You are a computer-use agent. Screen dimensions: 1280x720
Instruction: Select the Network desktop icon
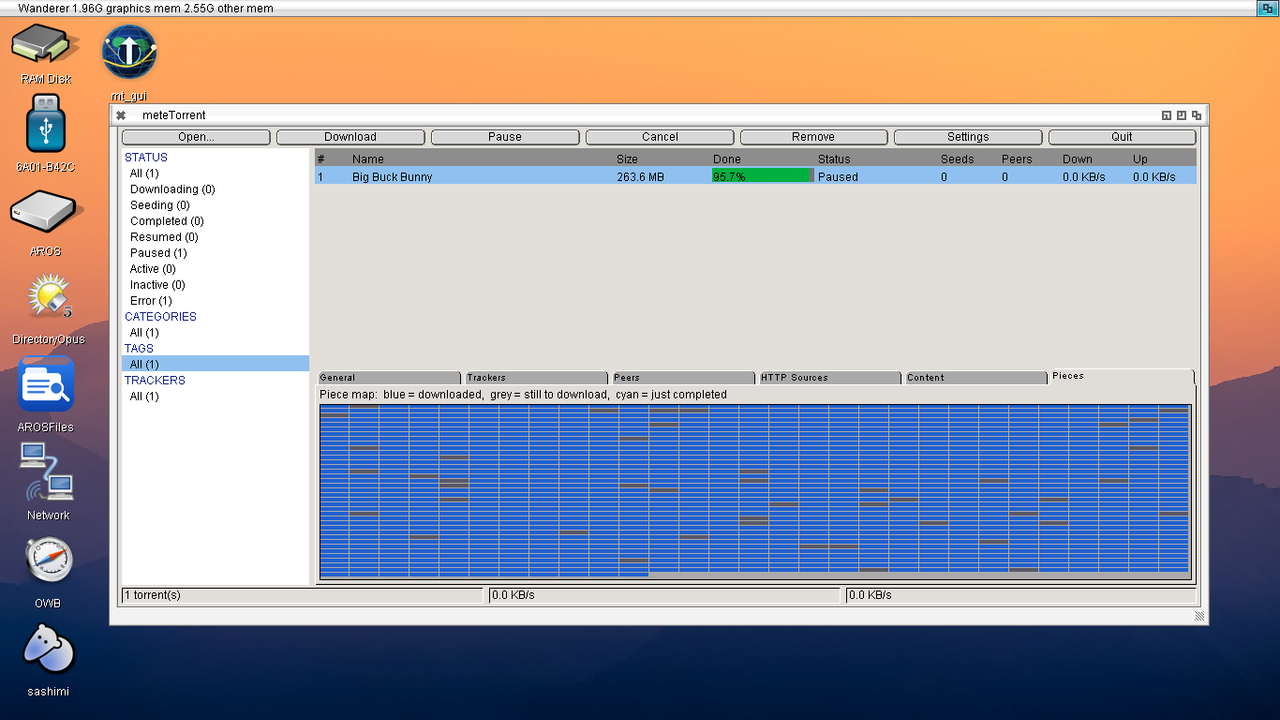48,472
